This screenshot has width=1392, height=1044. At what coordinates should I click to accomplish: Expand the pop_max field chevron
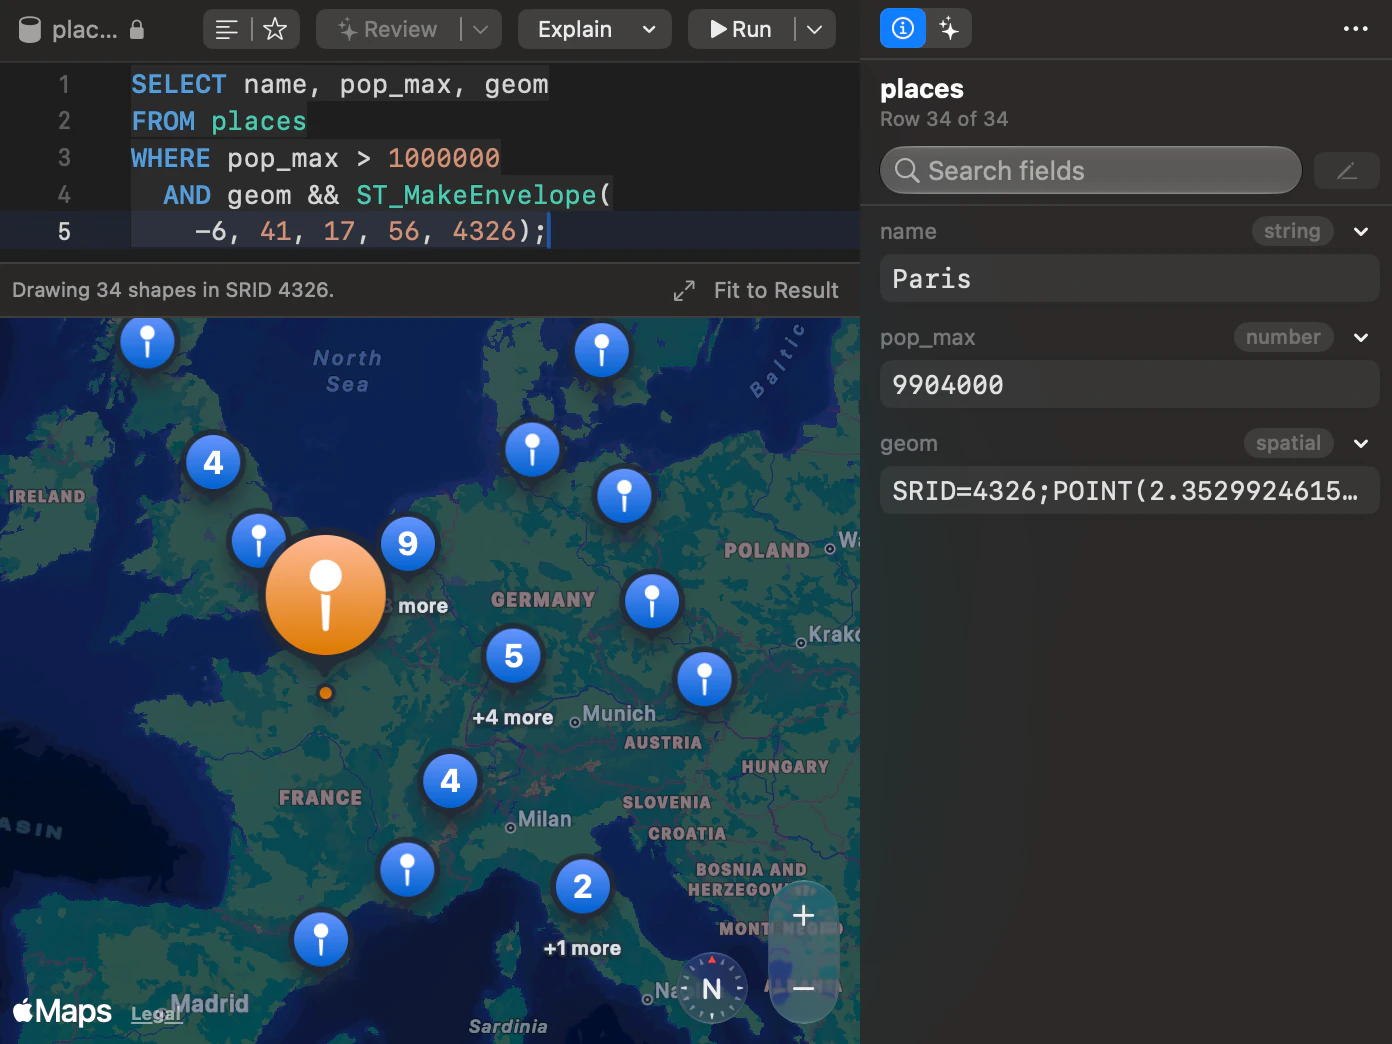[x=1361, y=337]
